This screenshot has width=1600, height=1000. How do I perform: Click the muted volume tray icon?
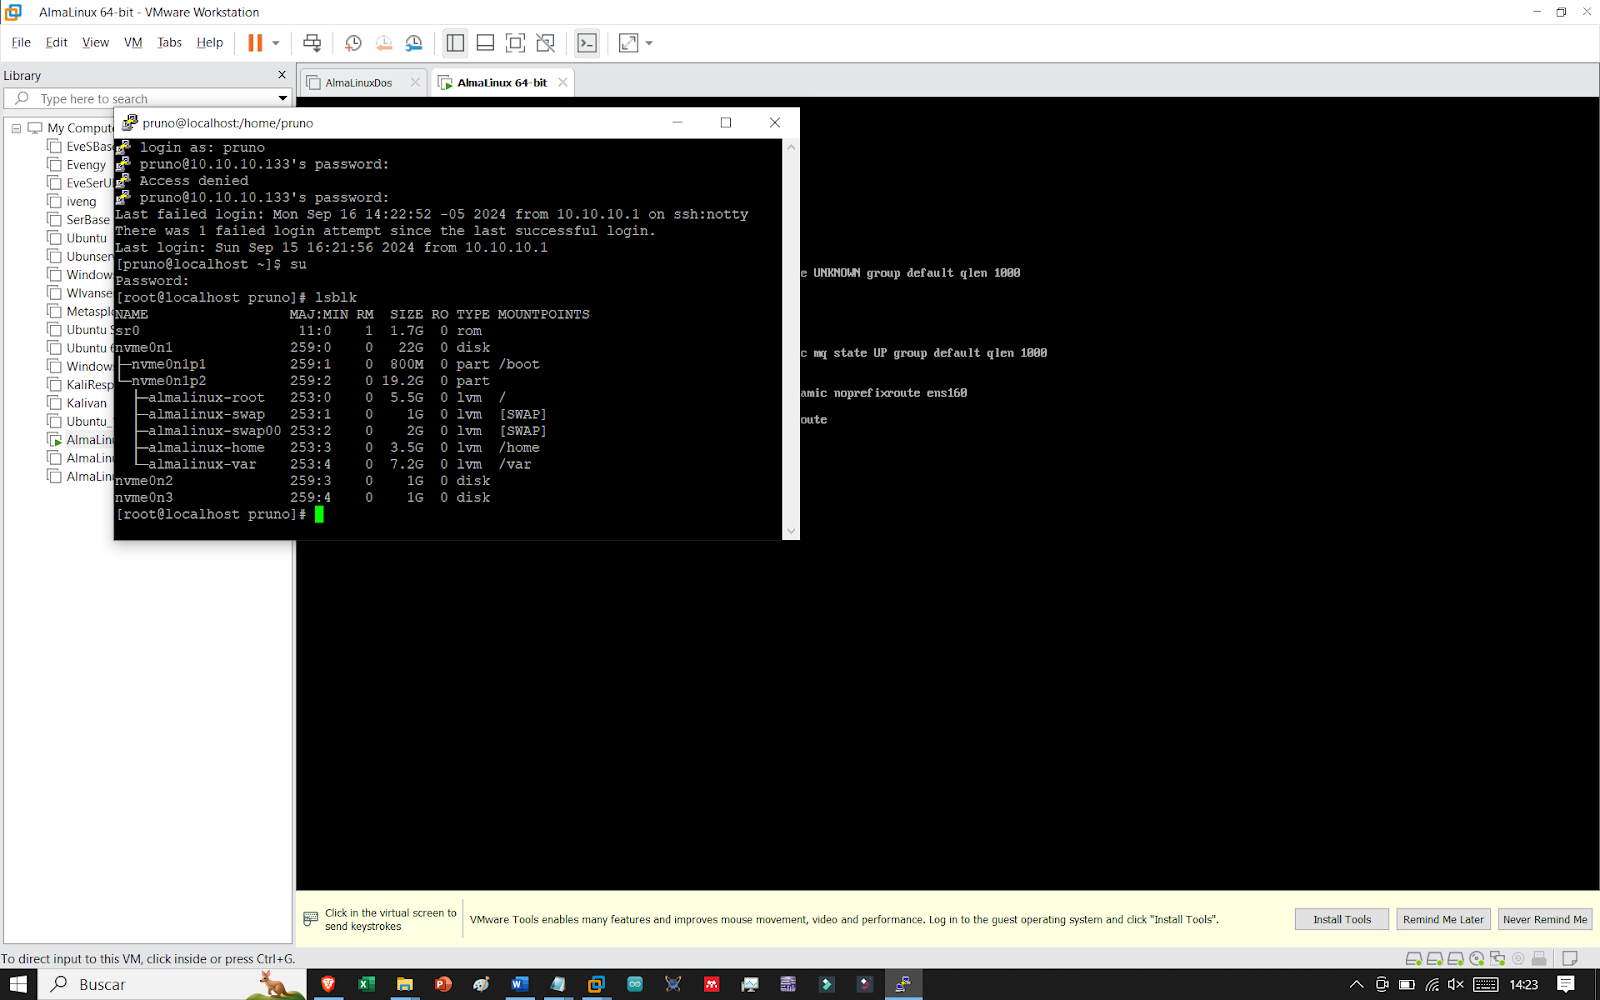tap(1456, 984)
